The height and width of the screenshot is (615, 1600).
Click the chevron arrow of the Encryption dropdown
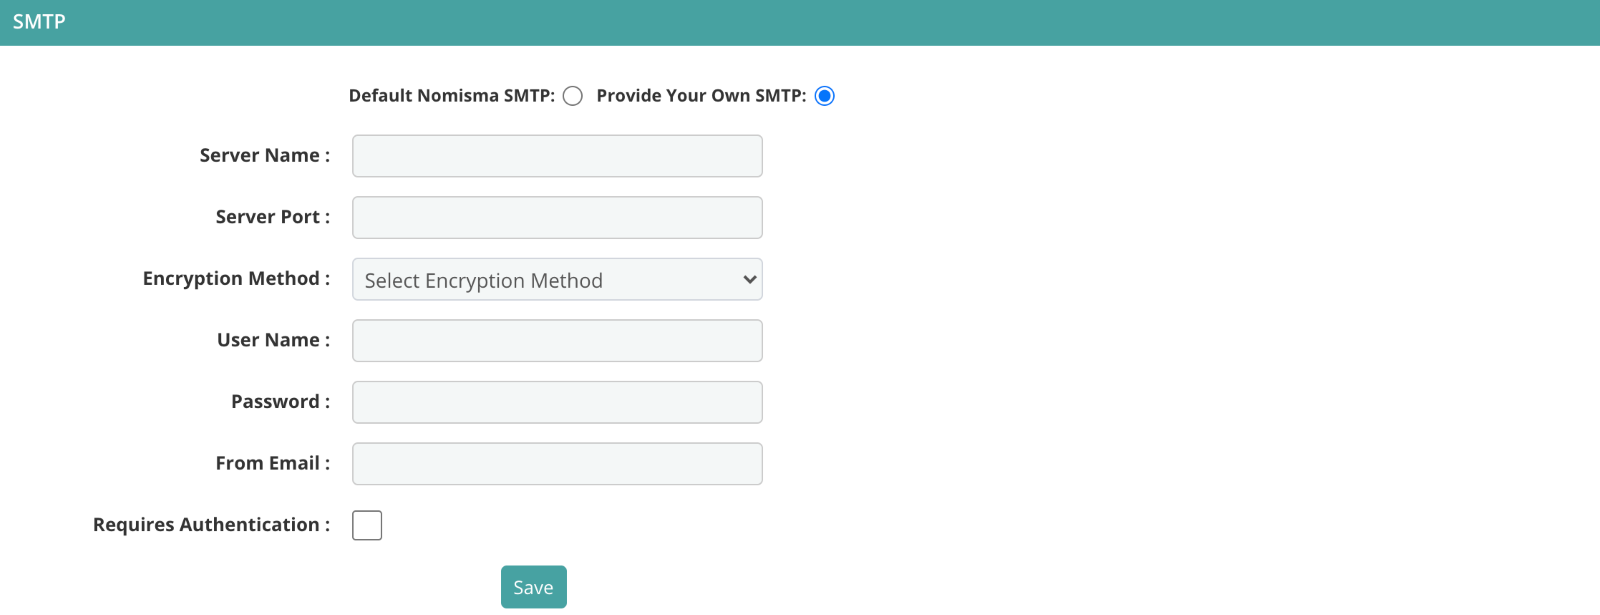tap(749, 280)
